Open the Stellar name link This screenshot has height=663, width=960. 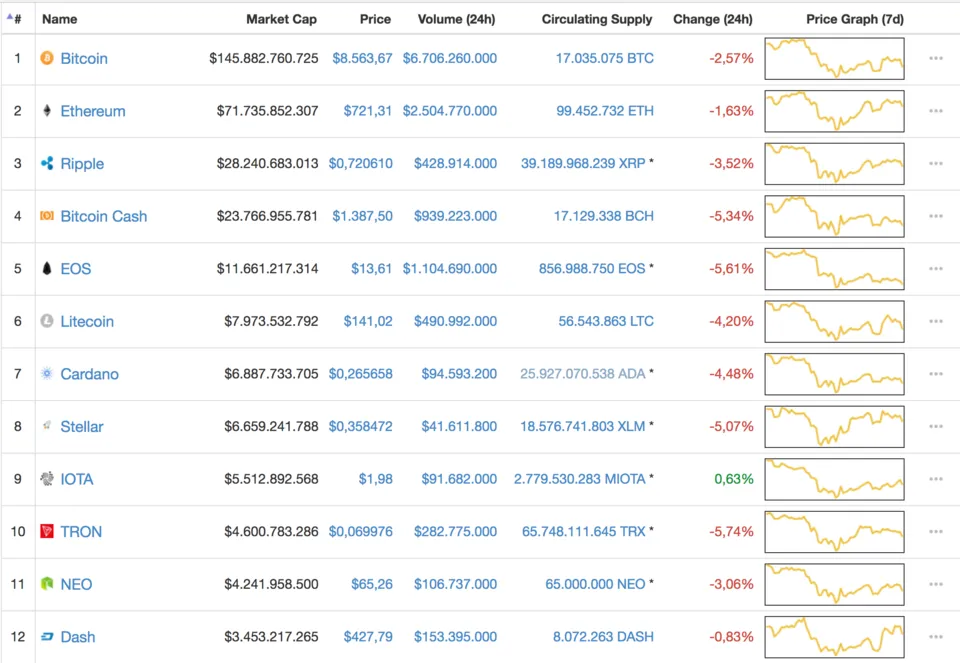point(81,427)
